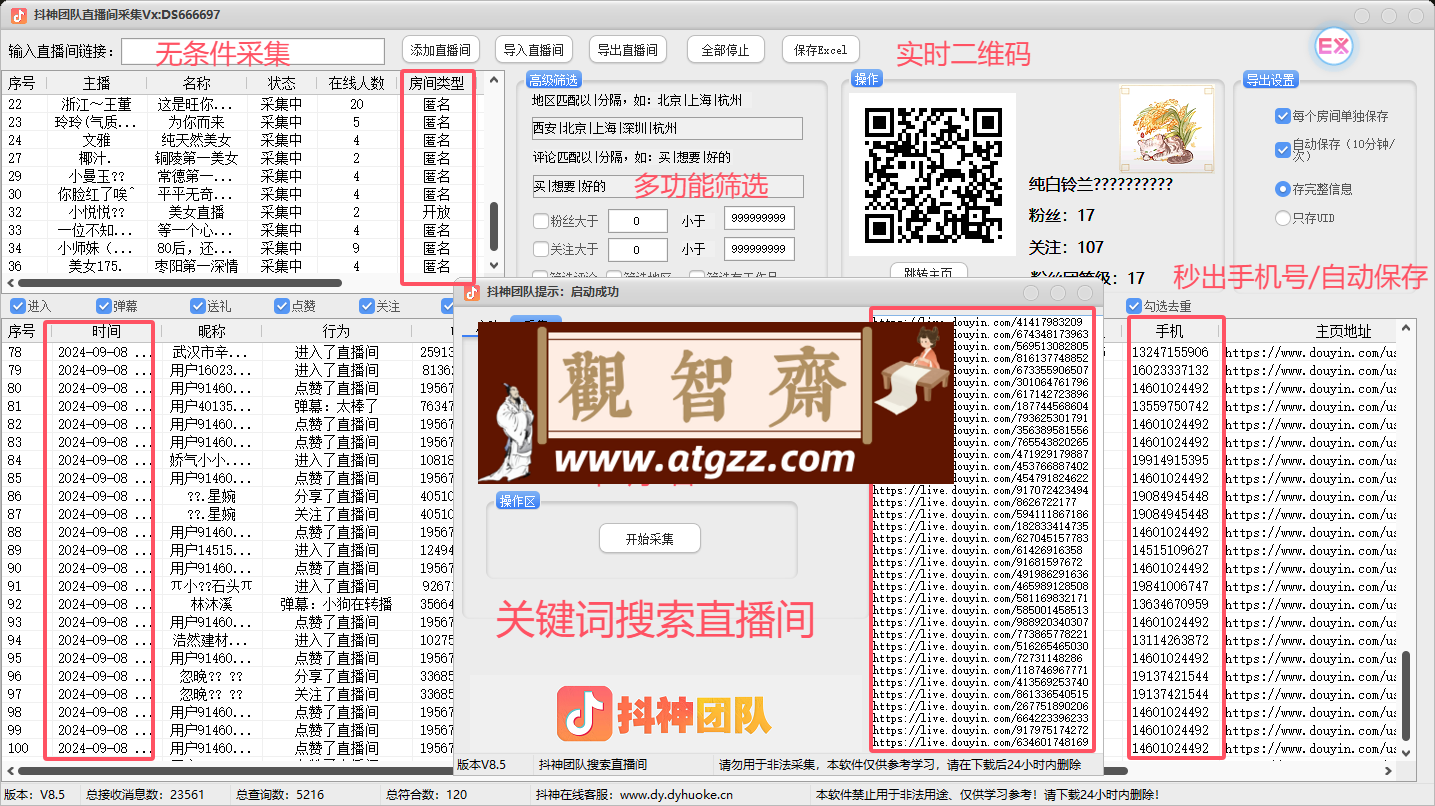
Task: Select room row 22 浙江~王董
Action: (x=243, y=104)
